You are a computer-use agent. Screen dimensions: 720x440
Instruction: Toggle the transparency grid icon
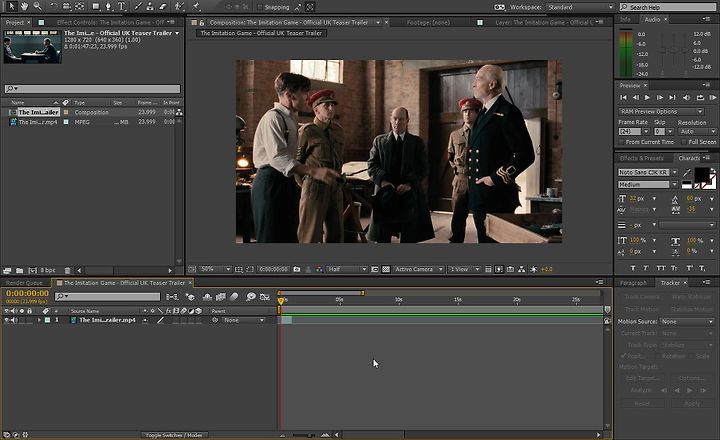tap(386, 269)
